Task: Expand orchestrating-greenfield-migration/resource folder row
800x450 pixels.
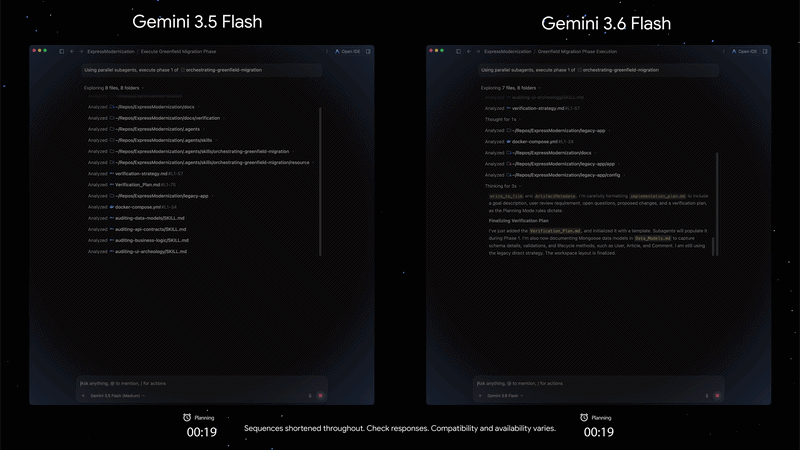Action: [200, 162]
